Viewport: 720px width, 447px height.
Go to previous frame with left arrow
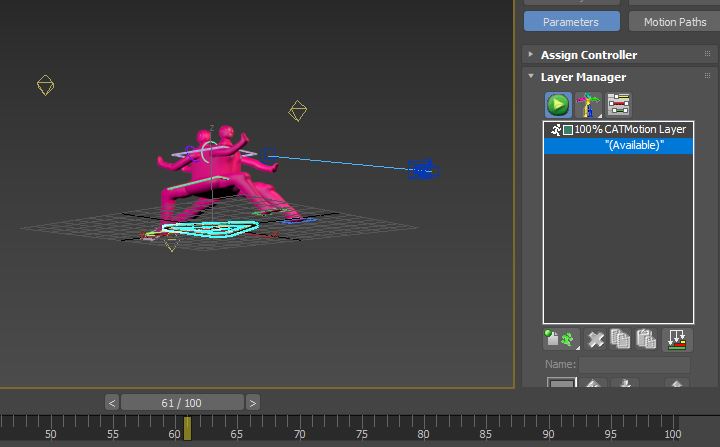tap(112, 403)
